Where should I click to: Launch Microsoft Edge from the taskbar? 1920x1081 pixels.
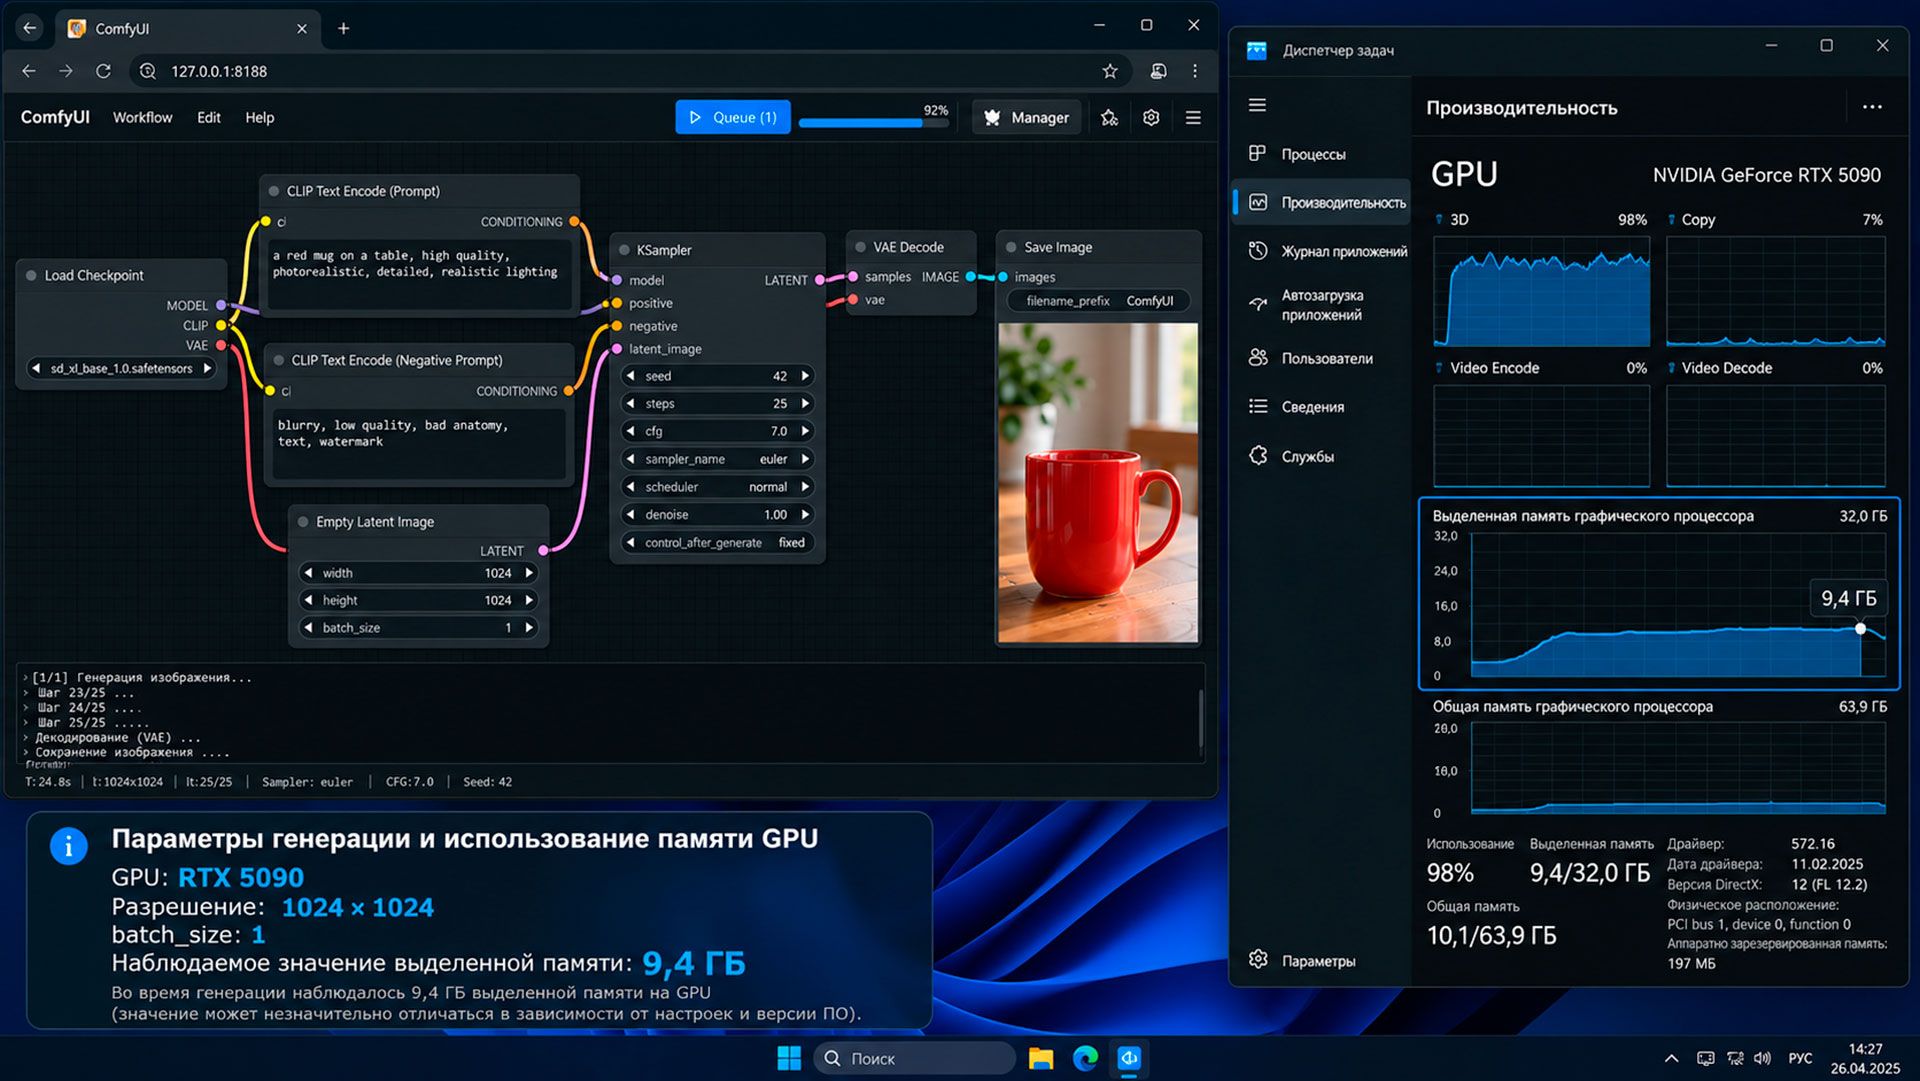click(1085, 1058)
